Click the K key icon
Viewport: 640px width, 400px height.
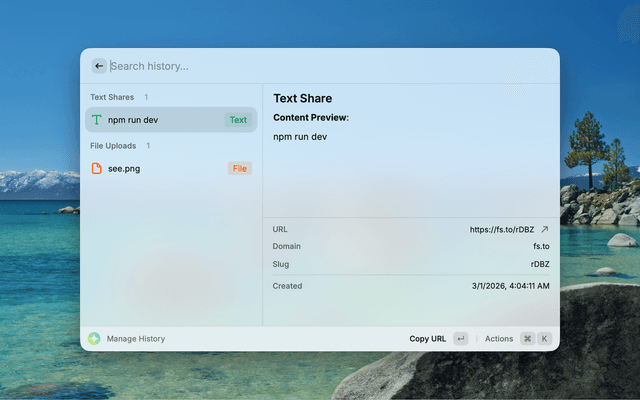point(545,339)
